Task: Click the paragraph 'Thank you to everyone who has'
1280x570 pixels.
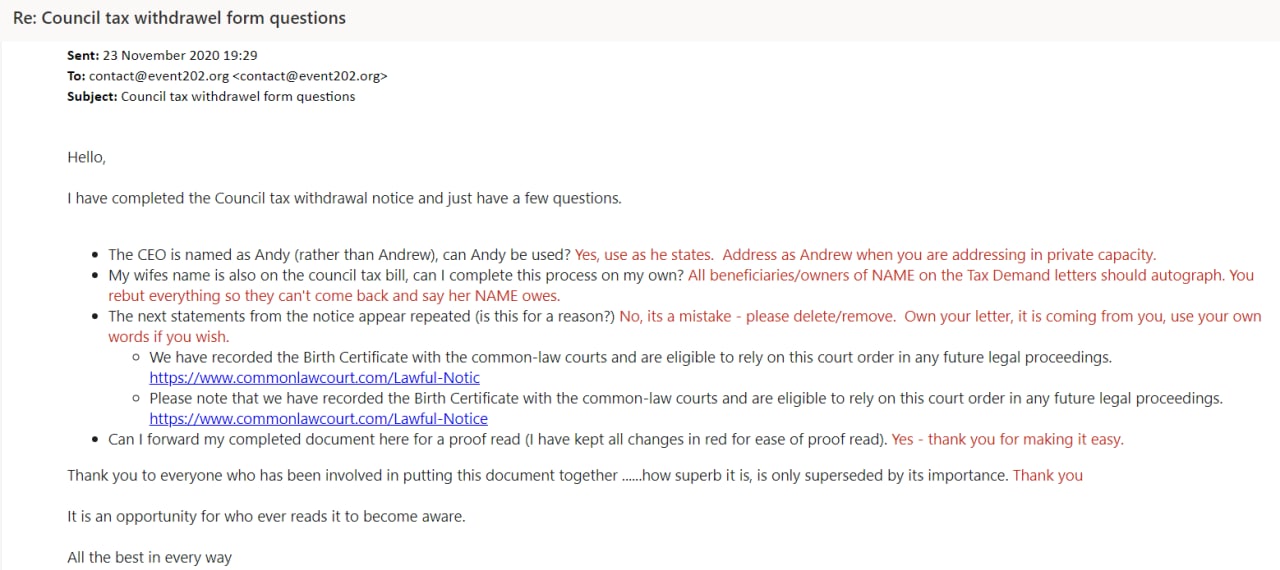Action: tap(537, 476)
